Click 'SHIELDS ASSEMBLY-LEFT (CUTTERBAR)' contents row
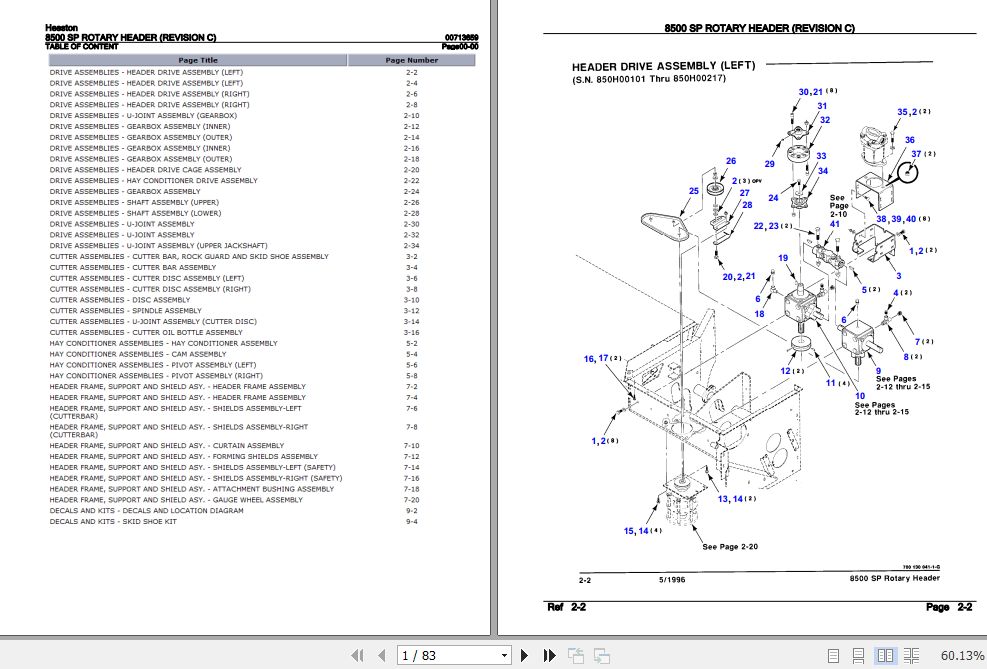 pos(262,412)
